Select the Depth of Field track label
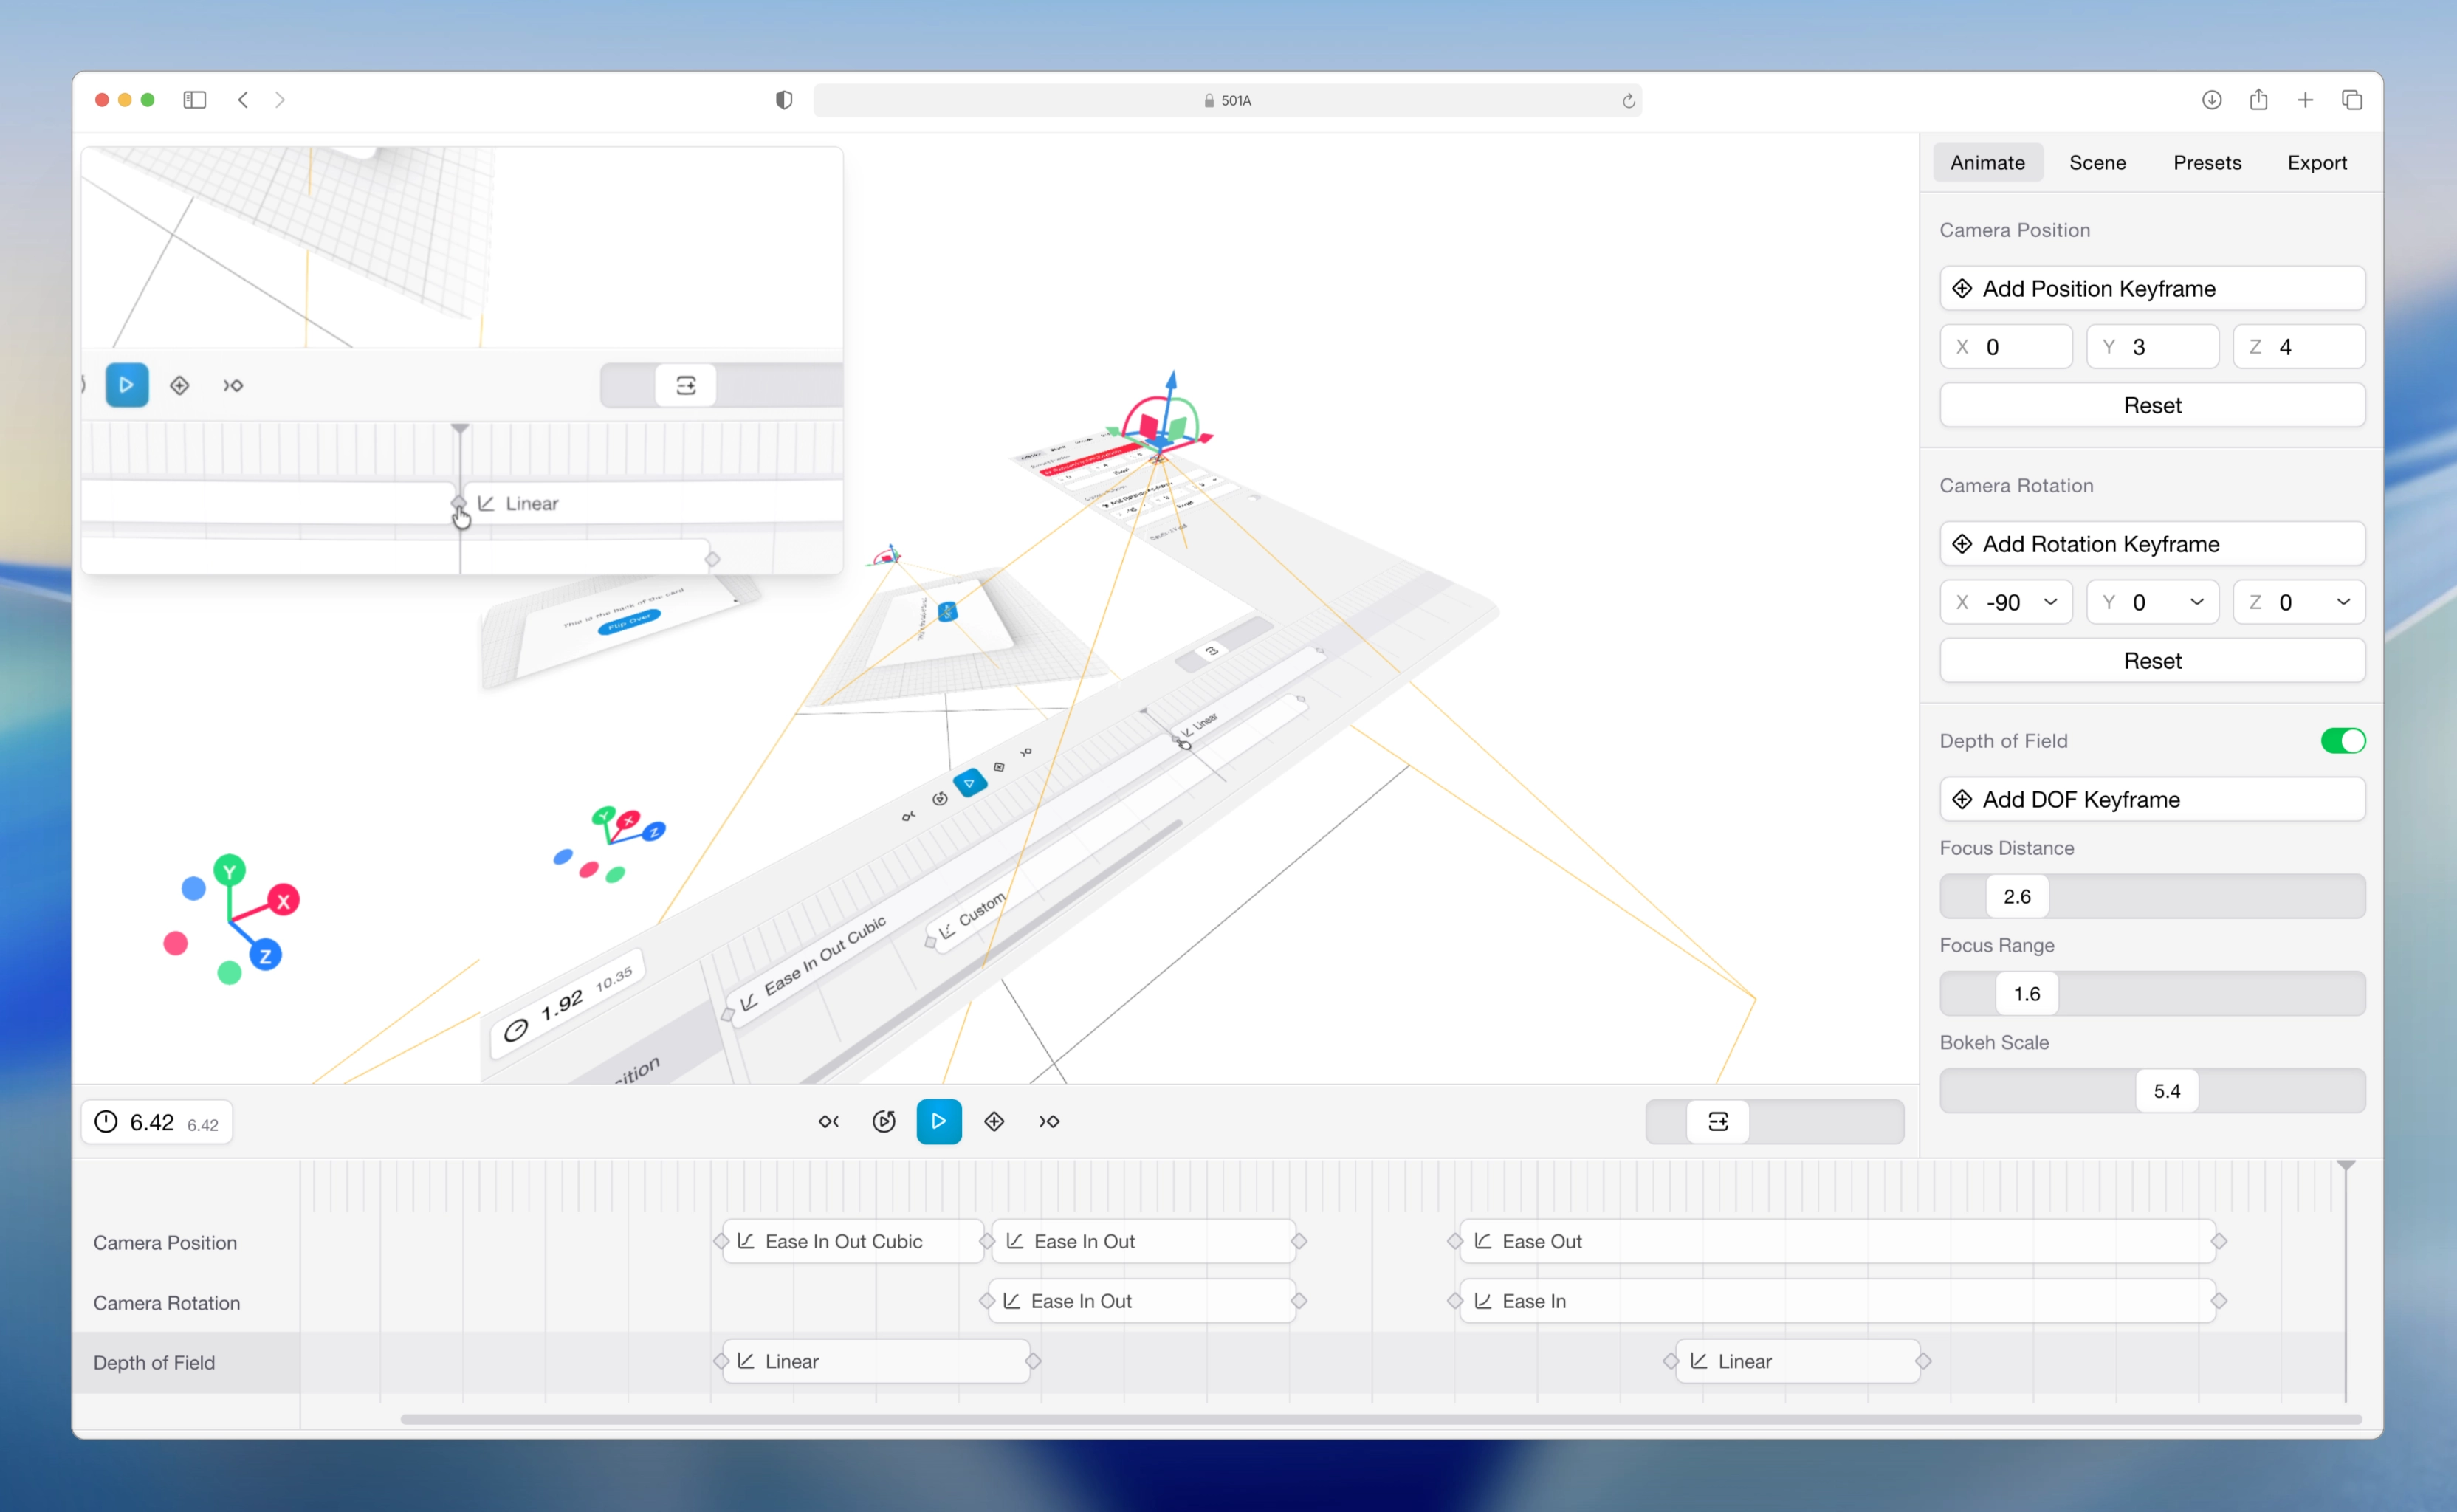This screenshot has height=1512, width=2457. coord(154,1363)
